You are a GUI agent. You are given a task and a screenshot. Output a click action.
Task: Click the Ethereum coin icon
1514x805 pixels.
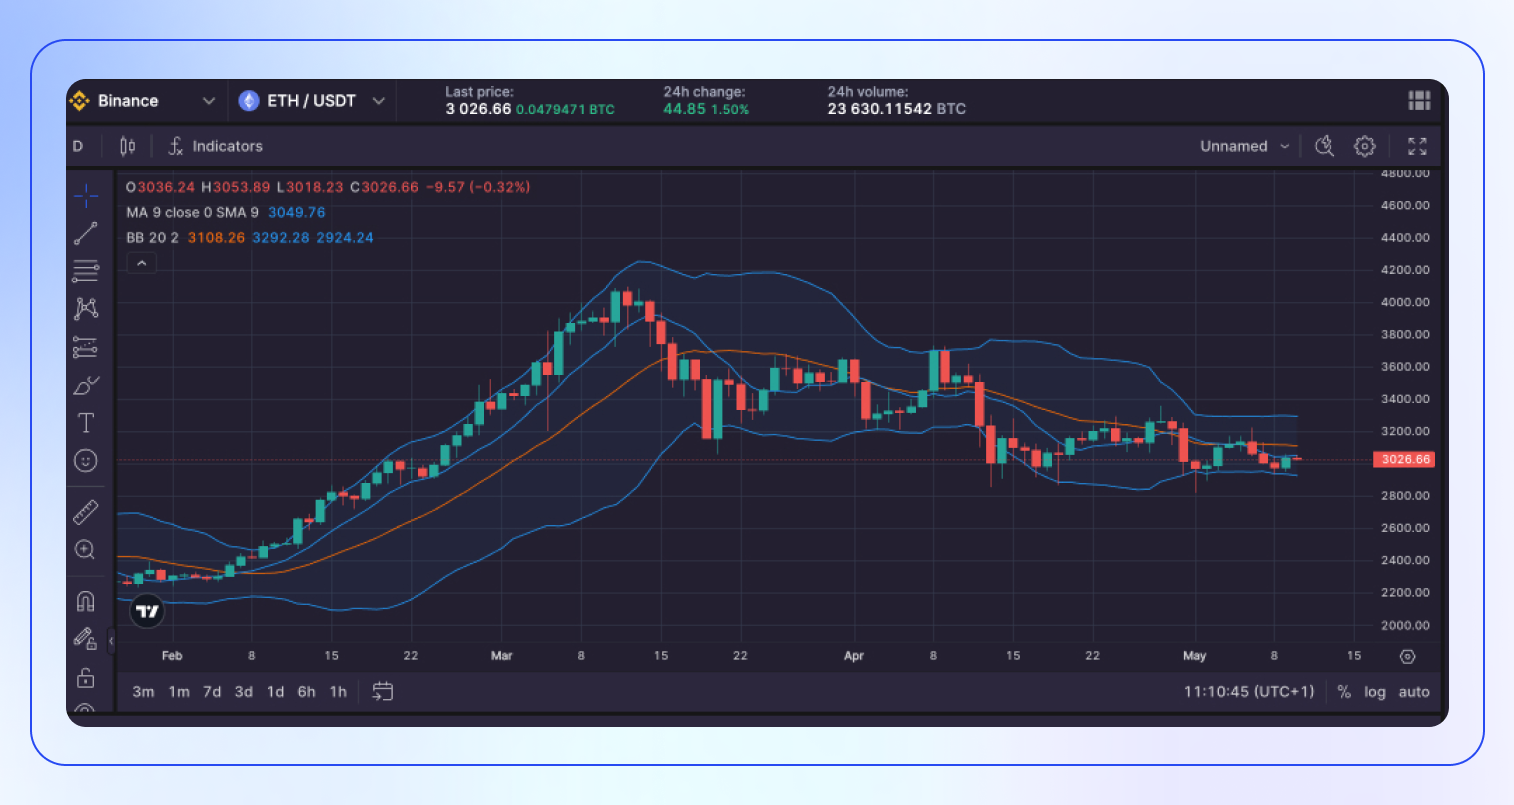(249, 101)
